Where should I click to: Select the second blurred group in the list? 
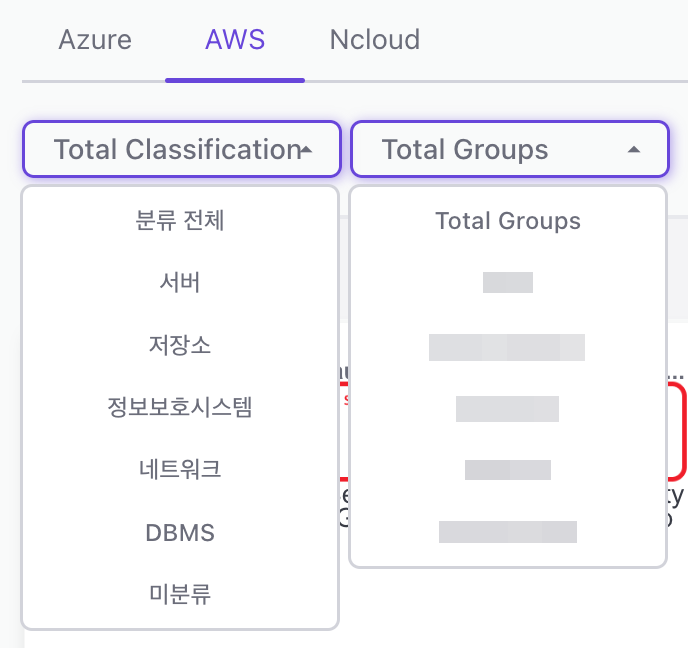[507, 347]
